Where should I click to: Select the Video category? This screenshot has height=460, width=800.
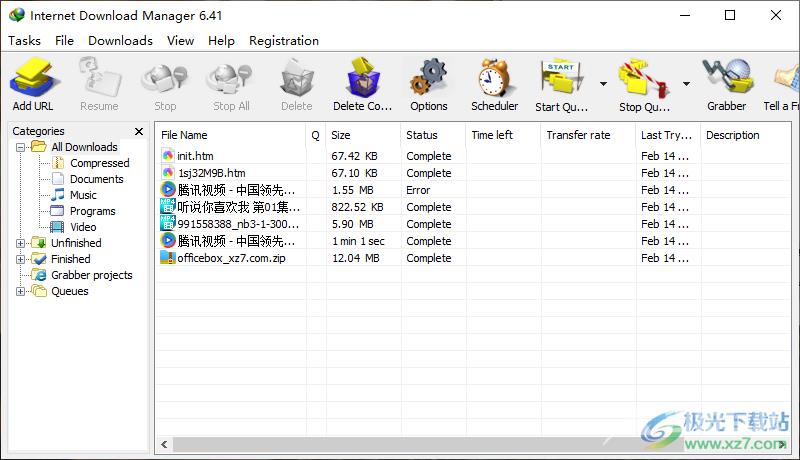[83, 227]
